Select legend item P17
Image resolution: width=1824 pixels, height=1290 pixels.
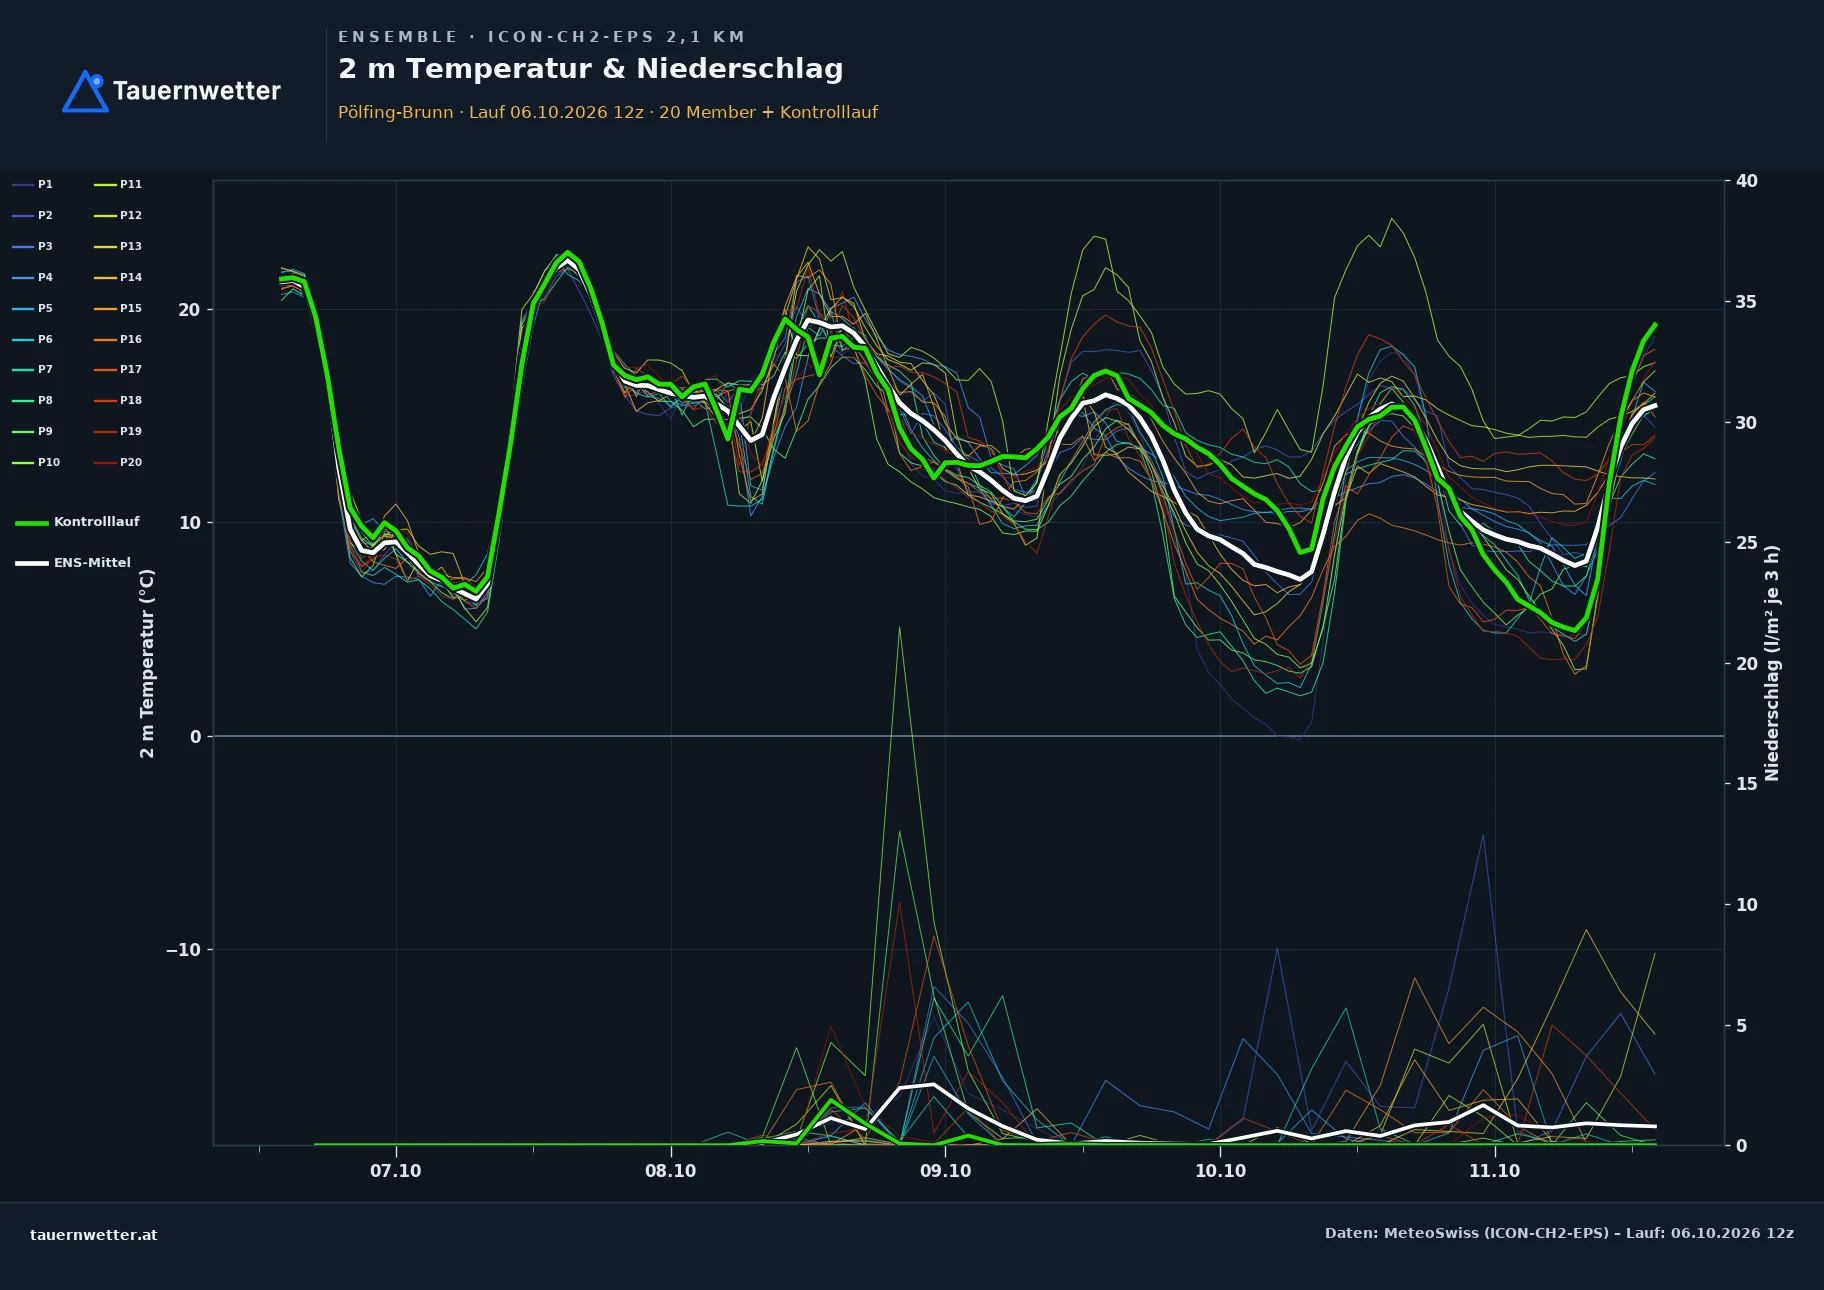118,370
